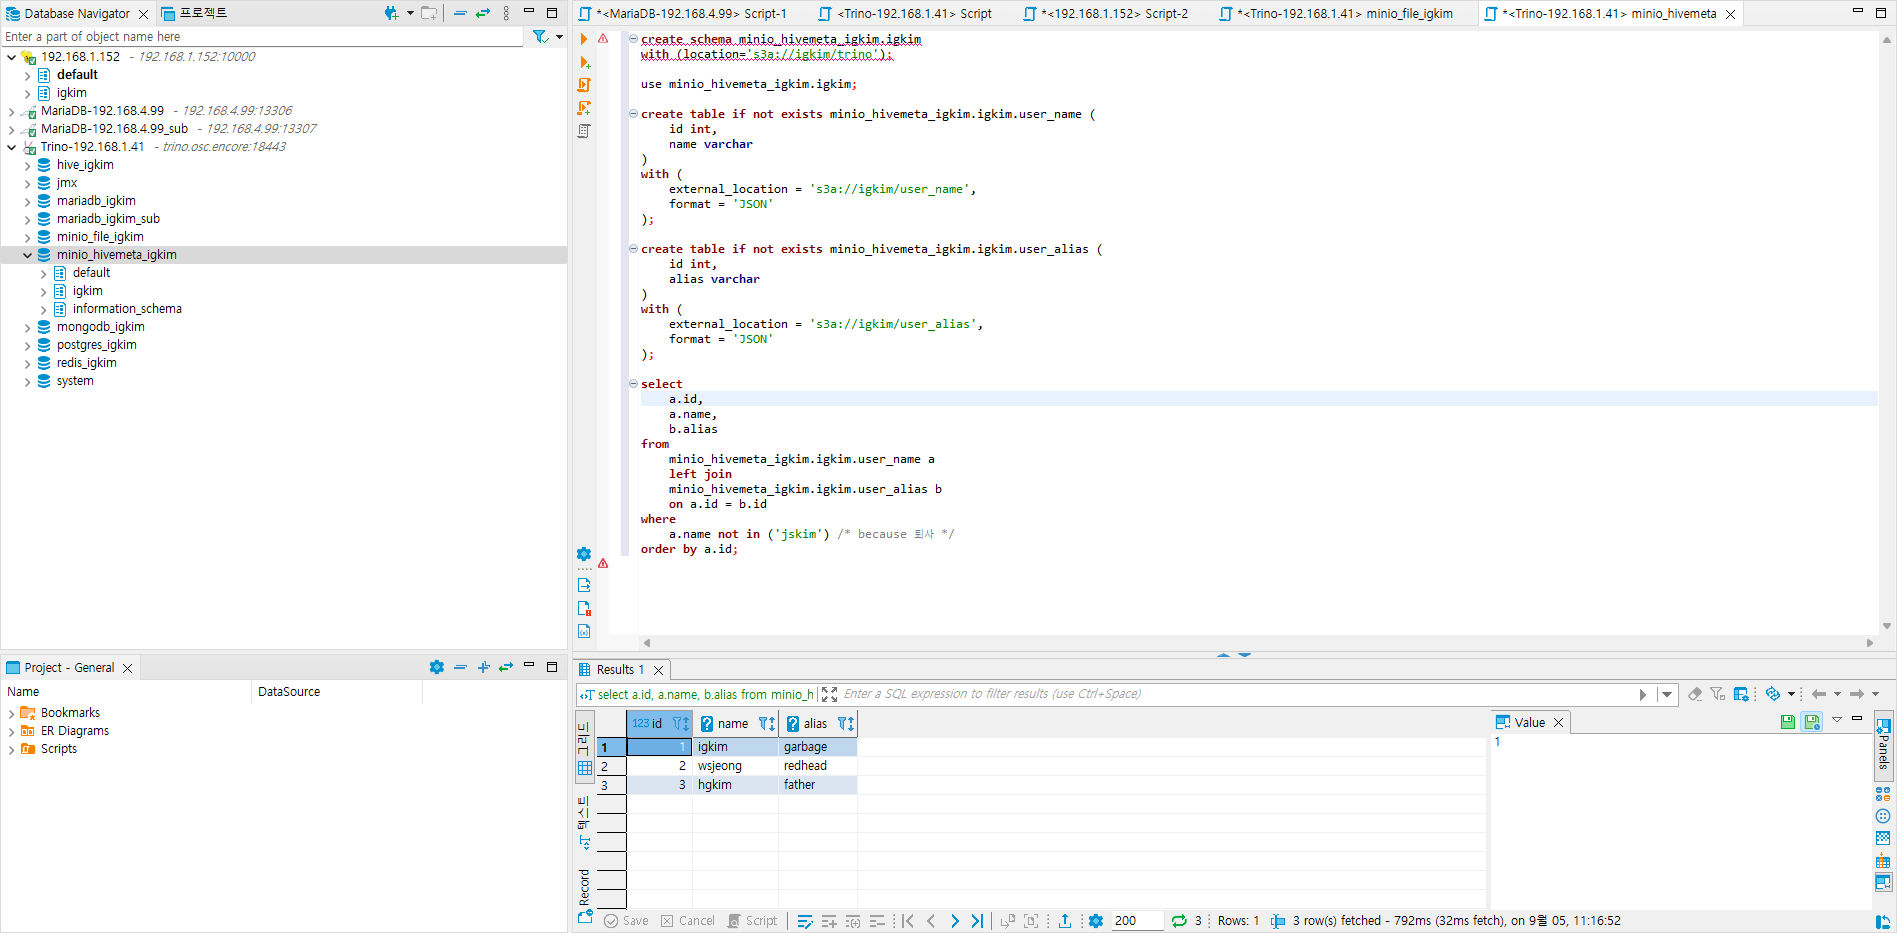This screenshot has width=1897, height=933.
Task: Toggle link with editor in Database Navigator
Action: click(x=483, y=13)
